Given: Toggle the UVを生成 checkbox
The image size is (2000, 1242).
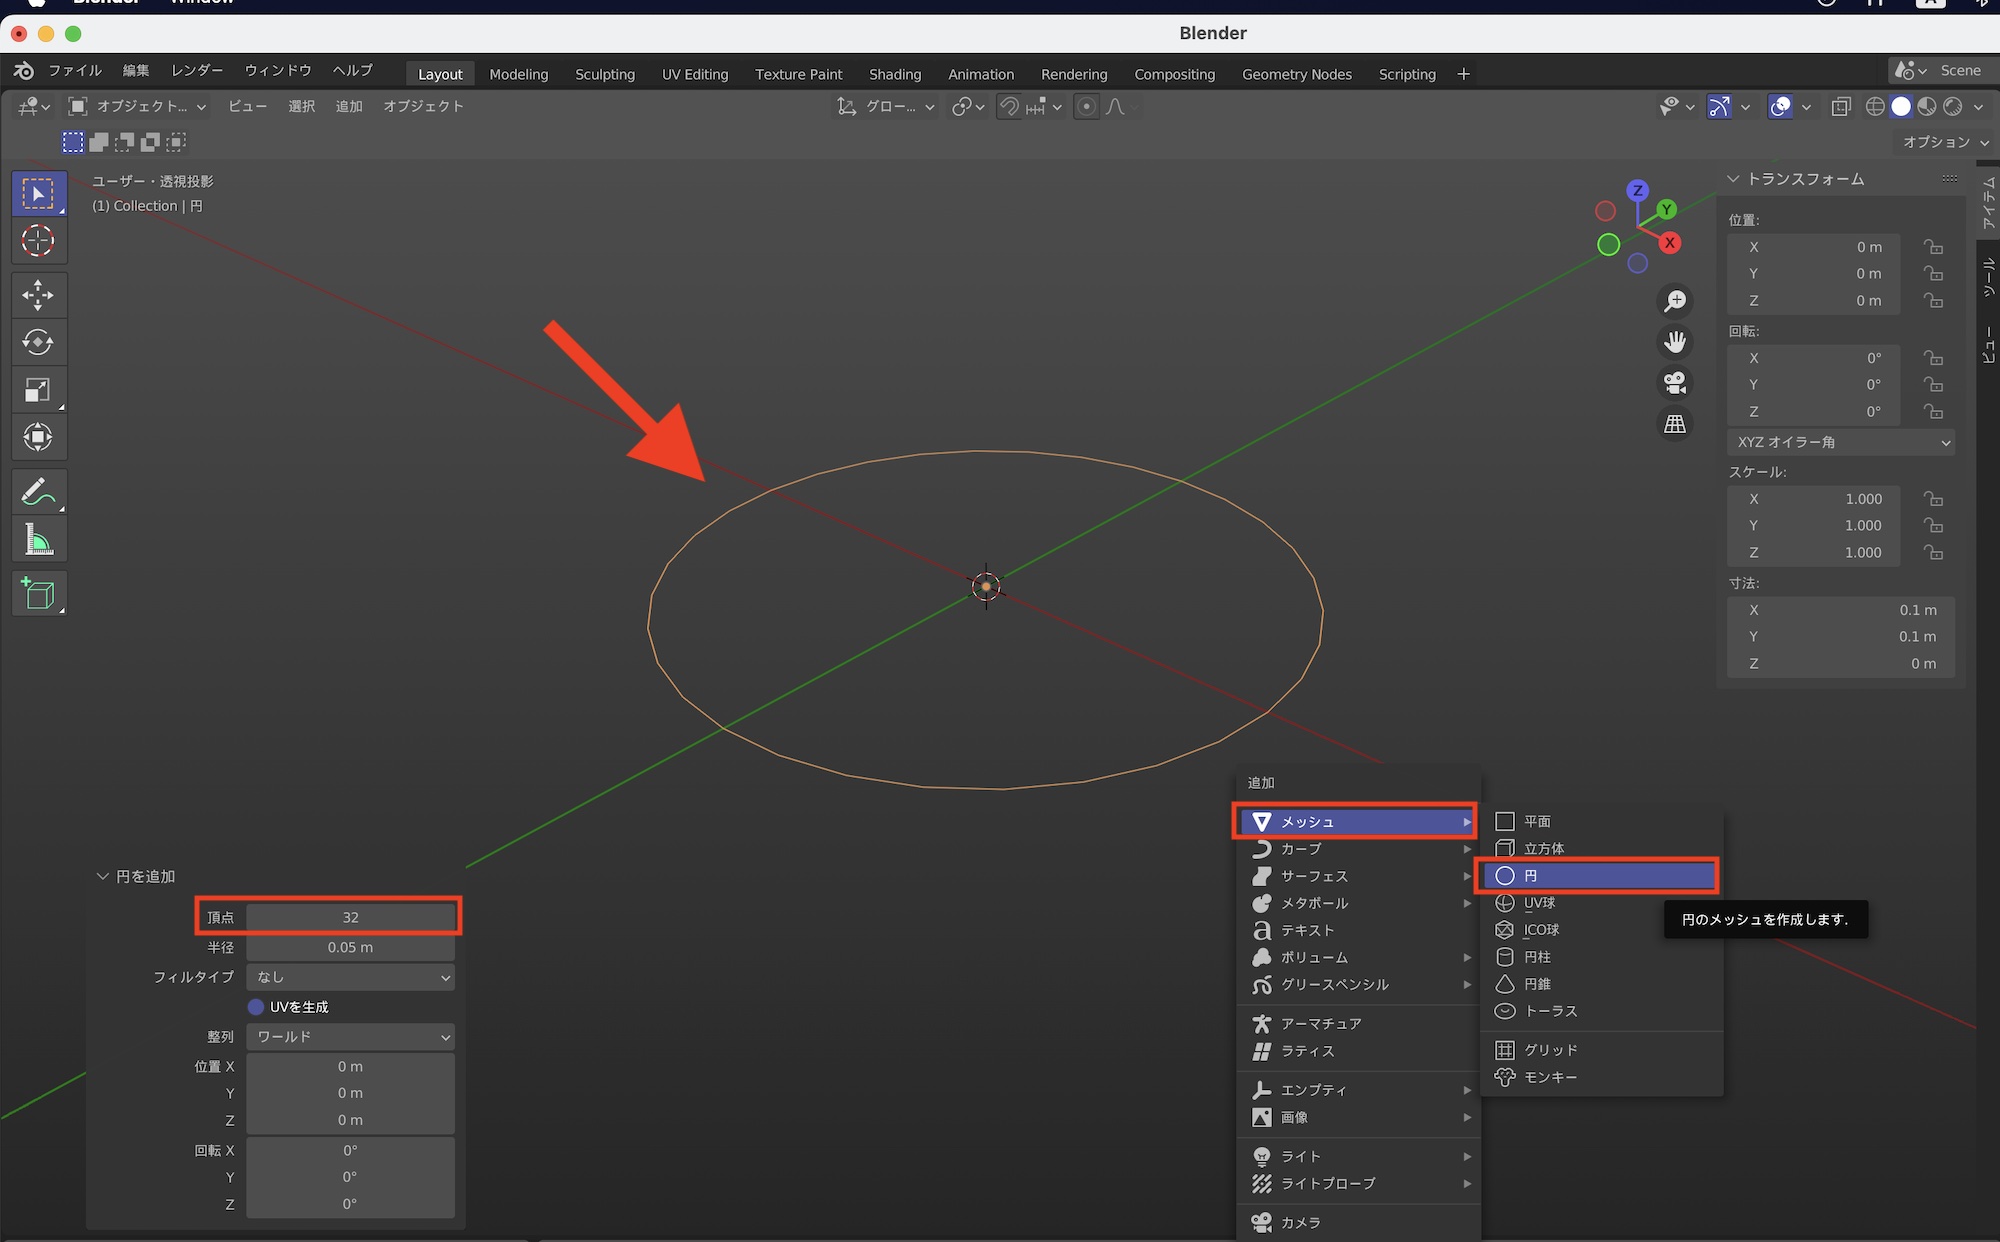Looking at the screenshot, I should 256,1007.
